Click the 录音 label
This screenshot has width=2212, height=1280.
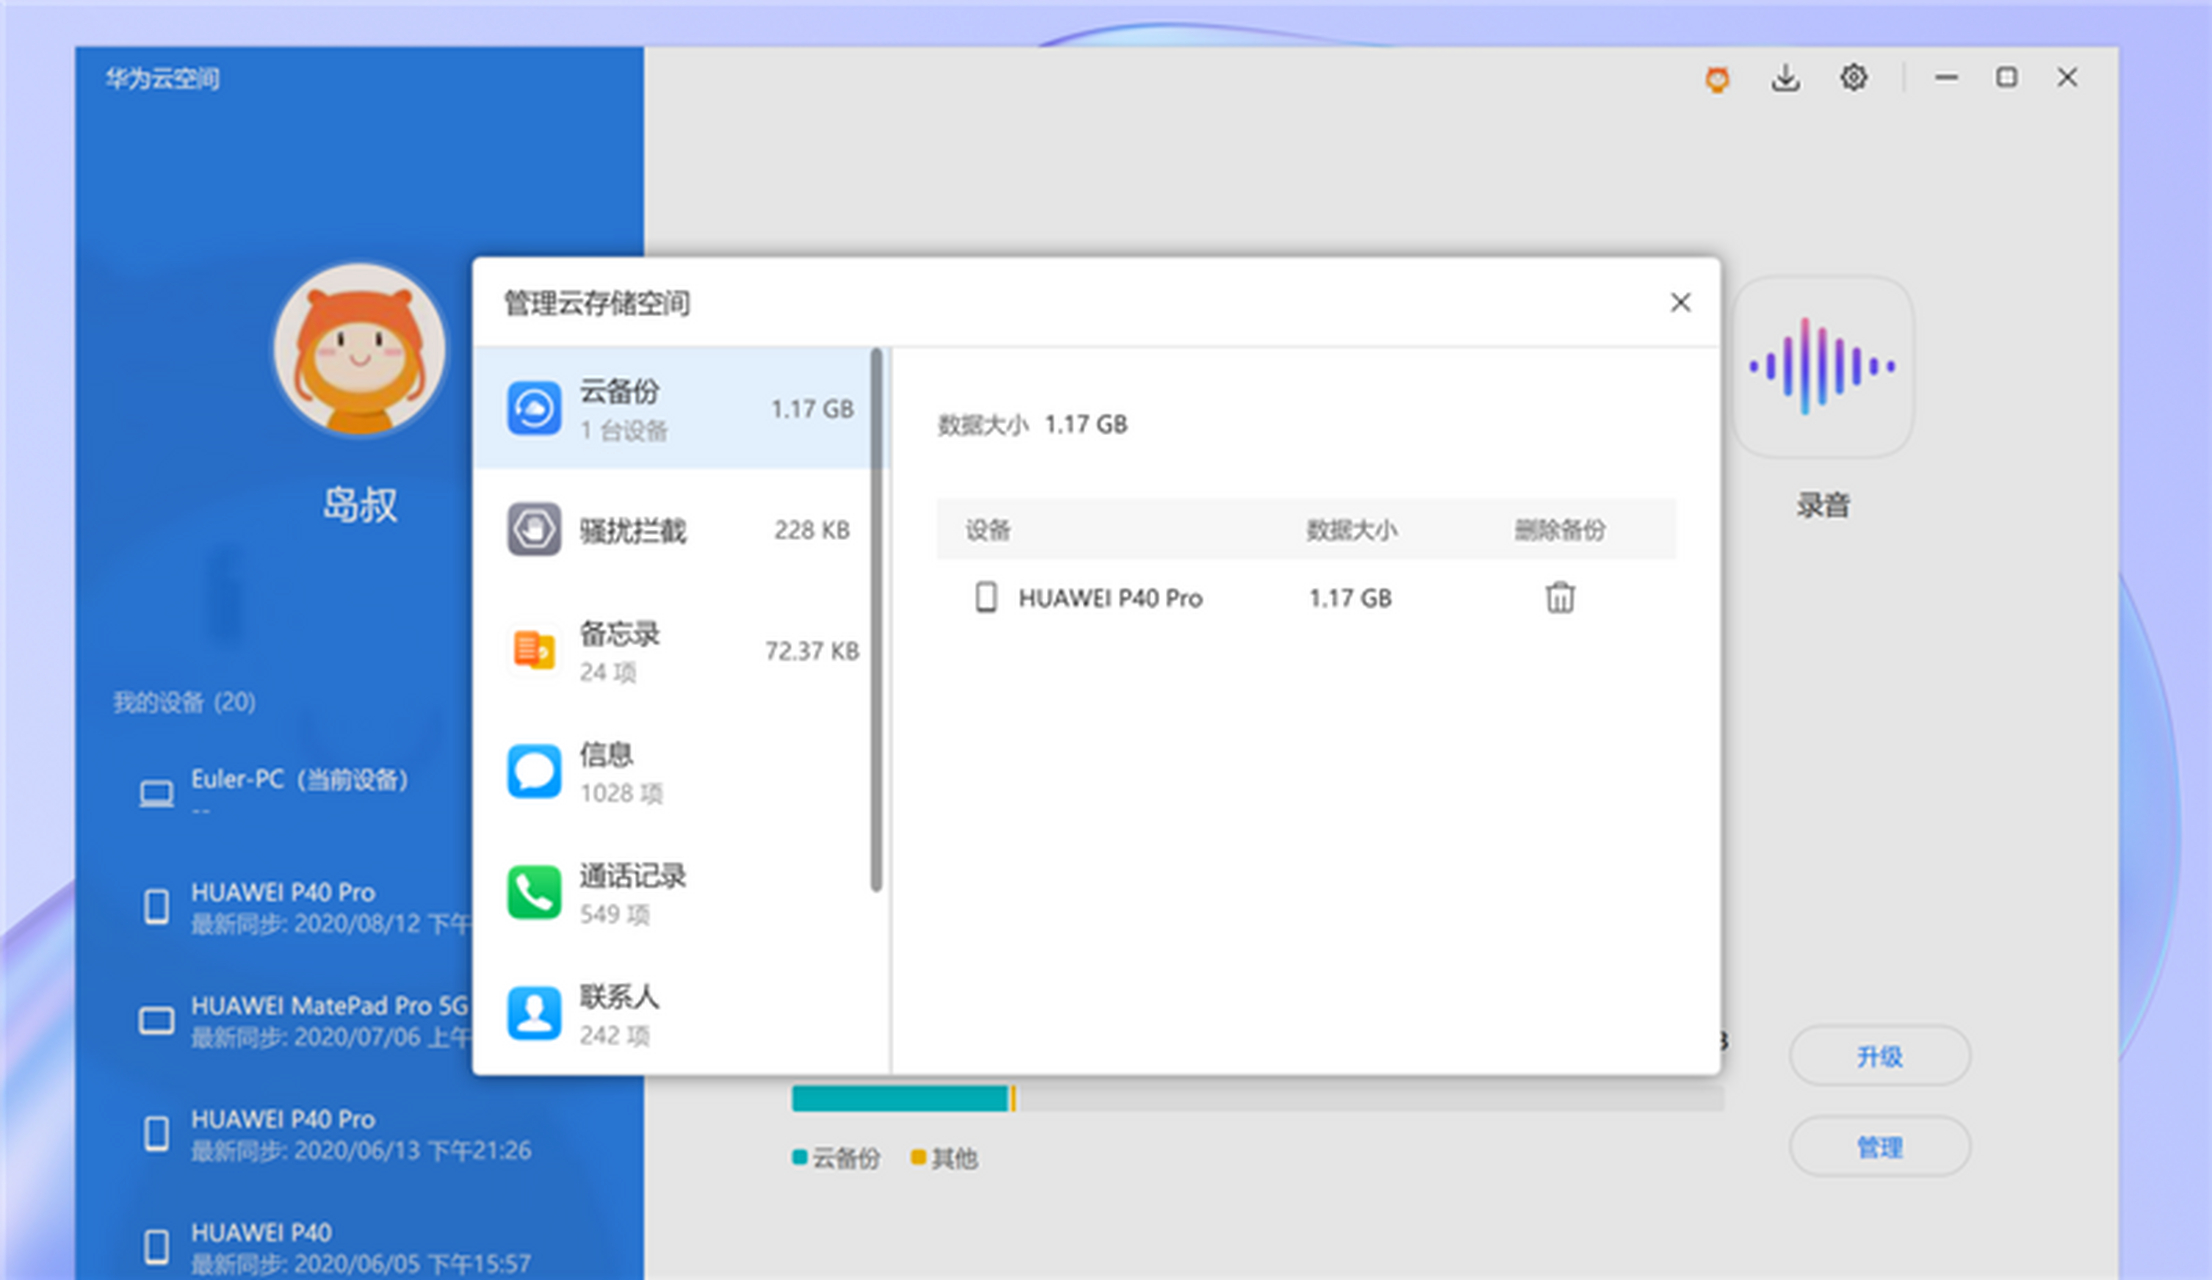[1822, 505]
